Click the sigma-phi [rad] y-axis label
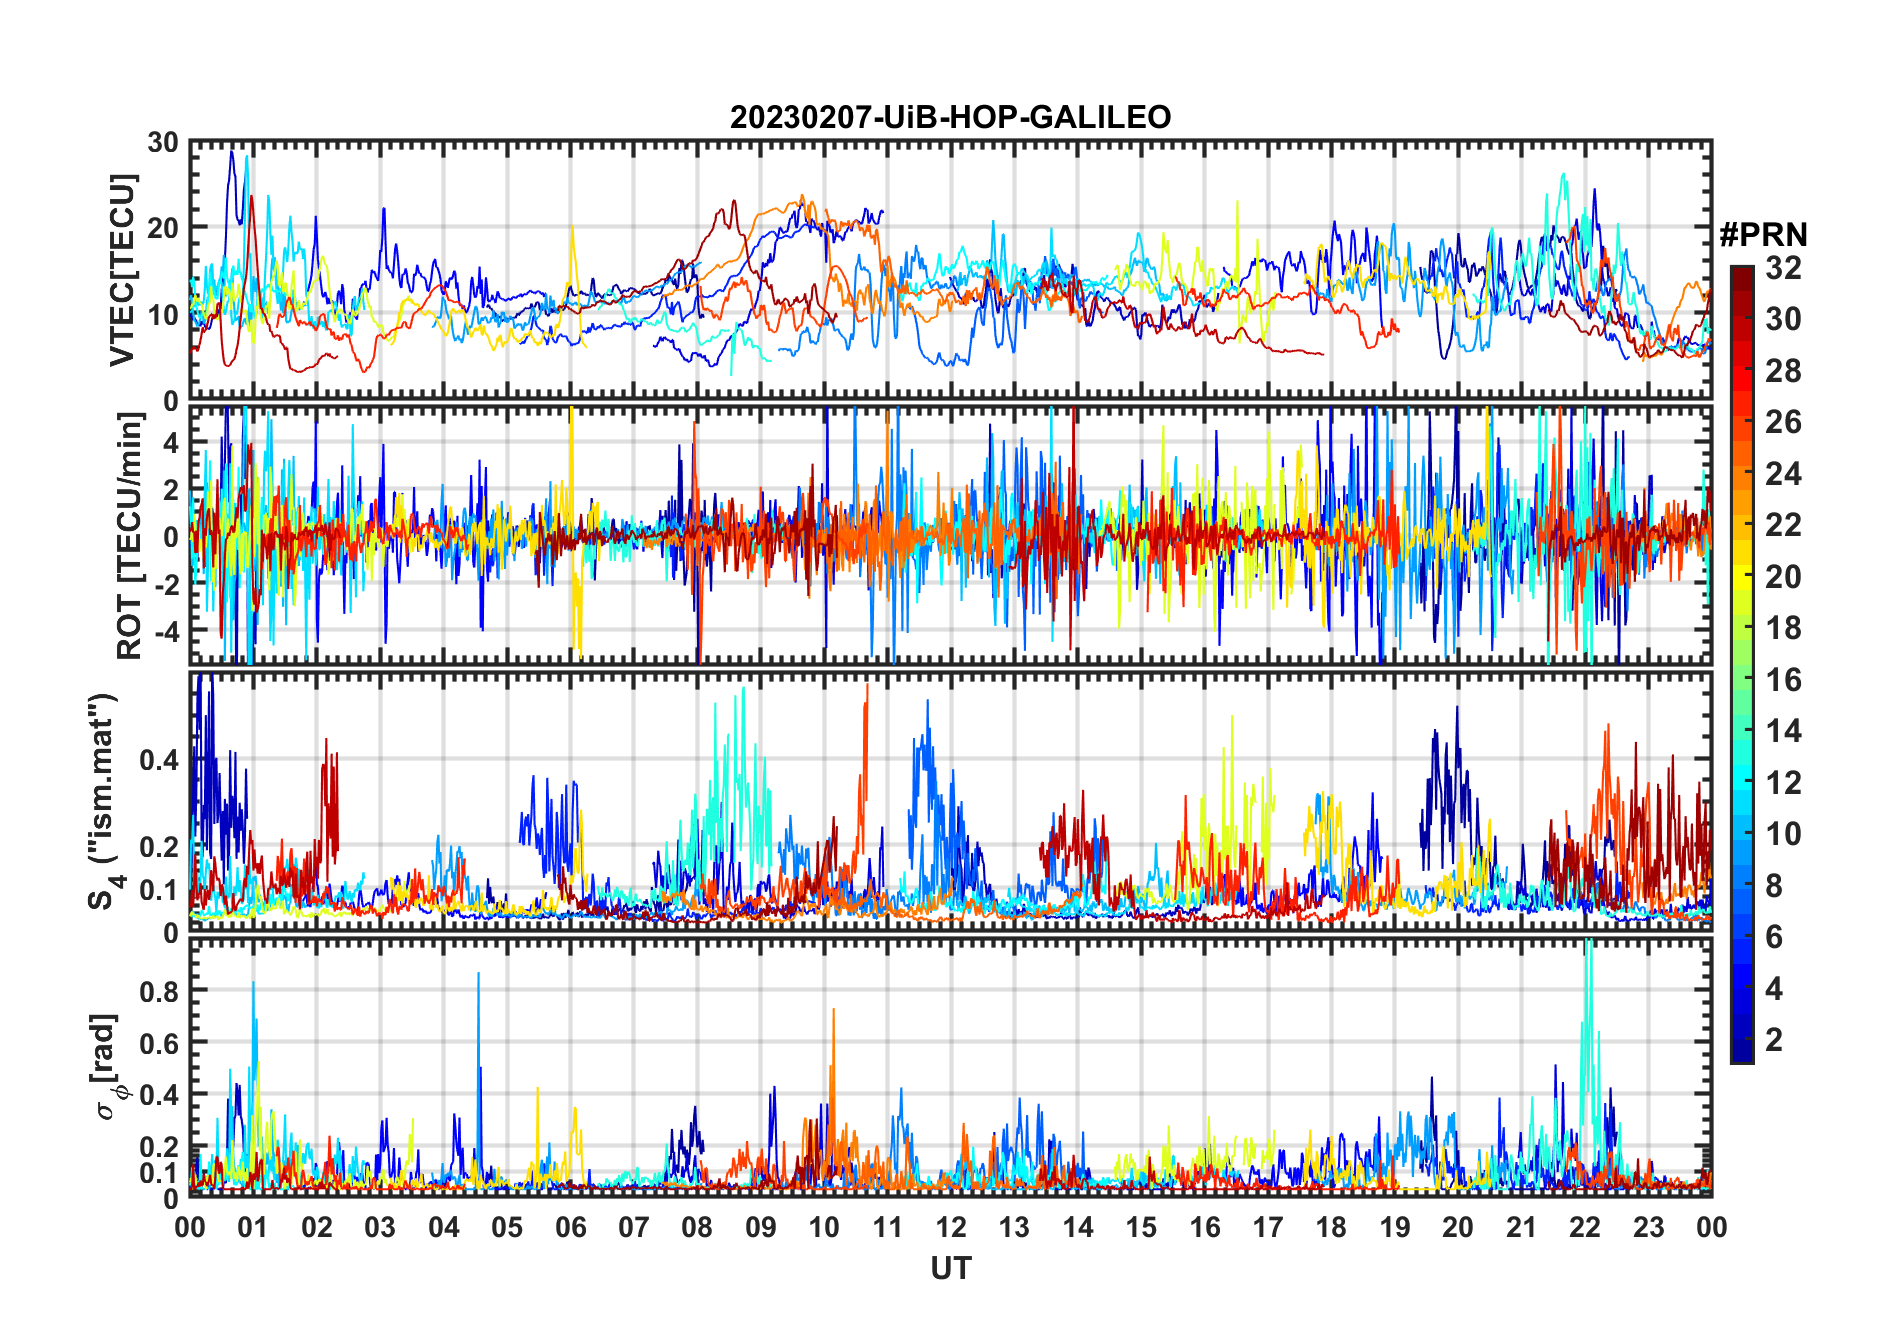This screenshot has width=1902, height=1330. [x=107, y=1066]
